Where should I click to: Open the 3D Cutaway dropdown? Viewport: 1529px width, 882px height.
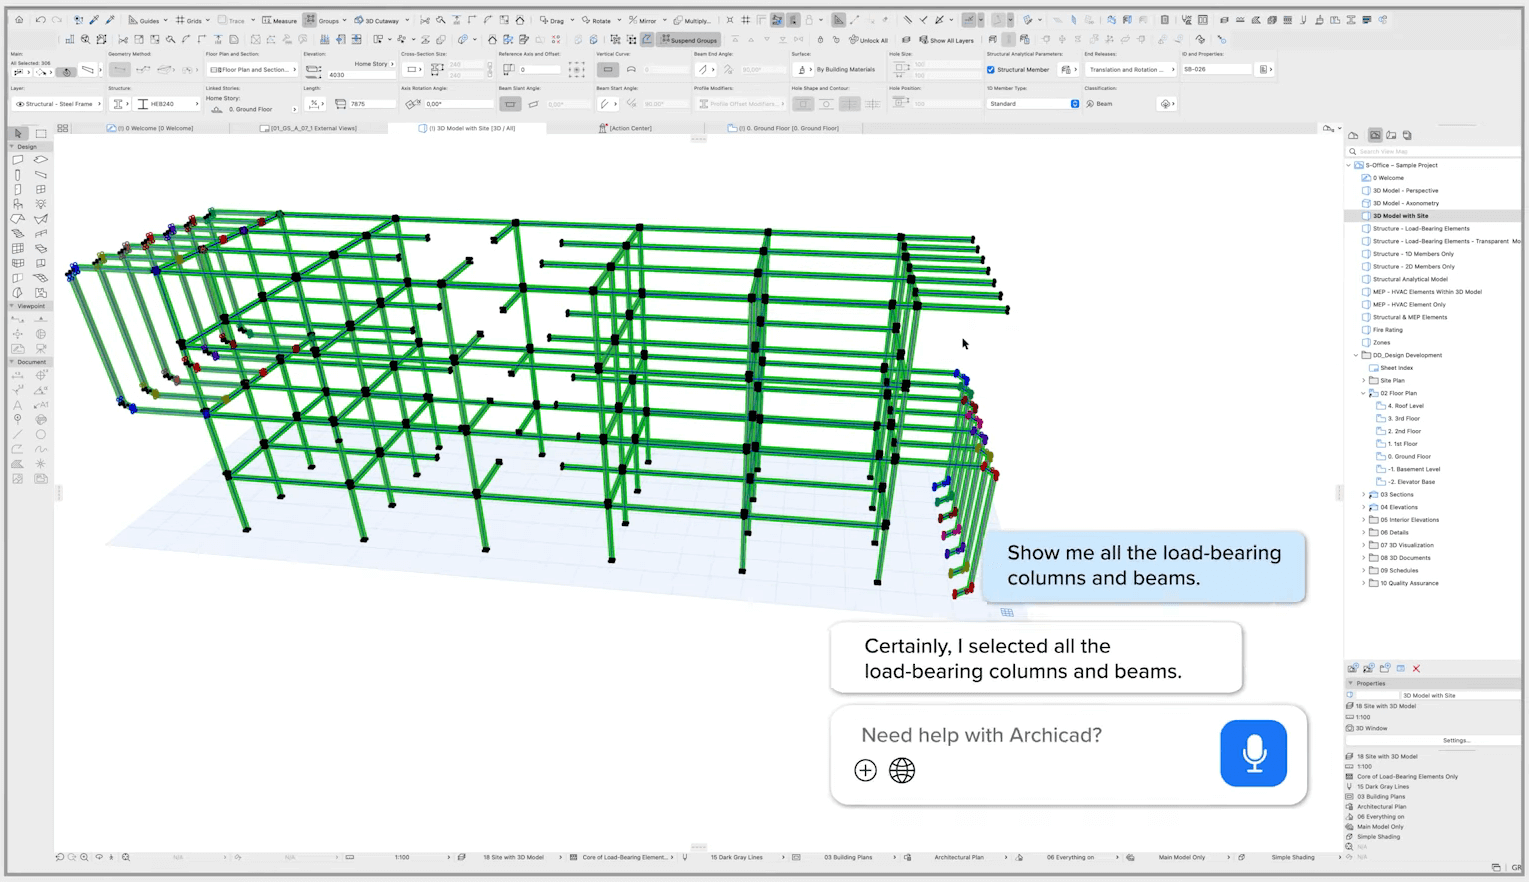coord(382,20)
